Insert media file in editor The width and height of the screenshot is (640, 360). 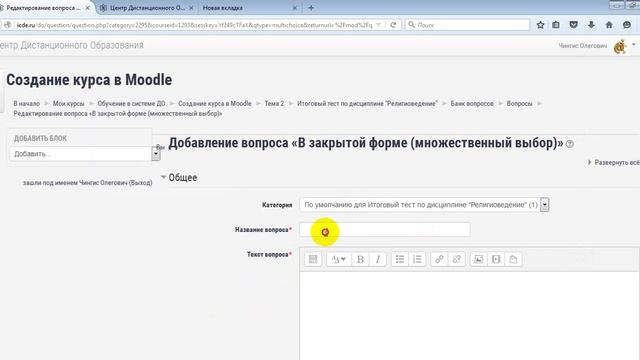pyautogui.click(x=496, y=259)
